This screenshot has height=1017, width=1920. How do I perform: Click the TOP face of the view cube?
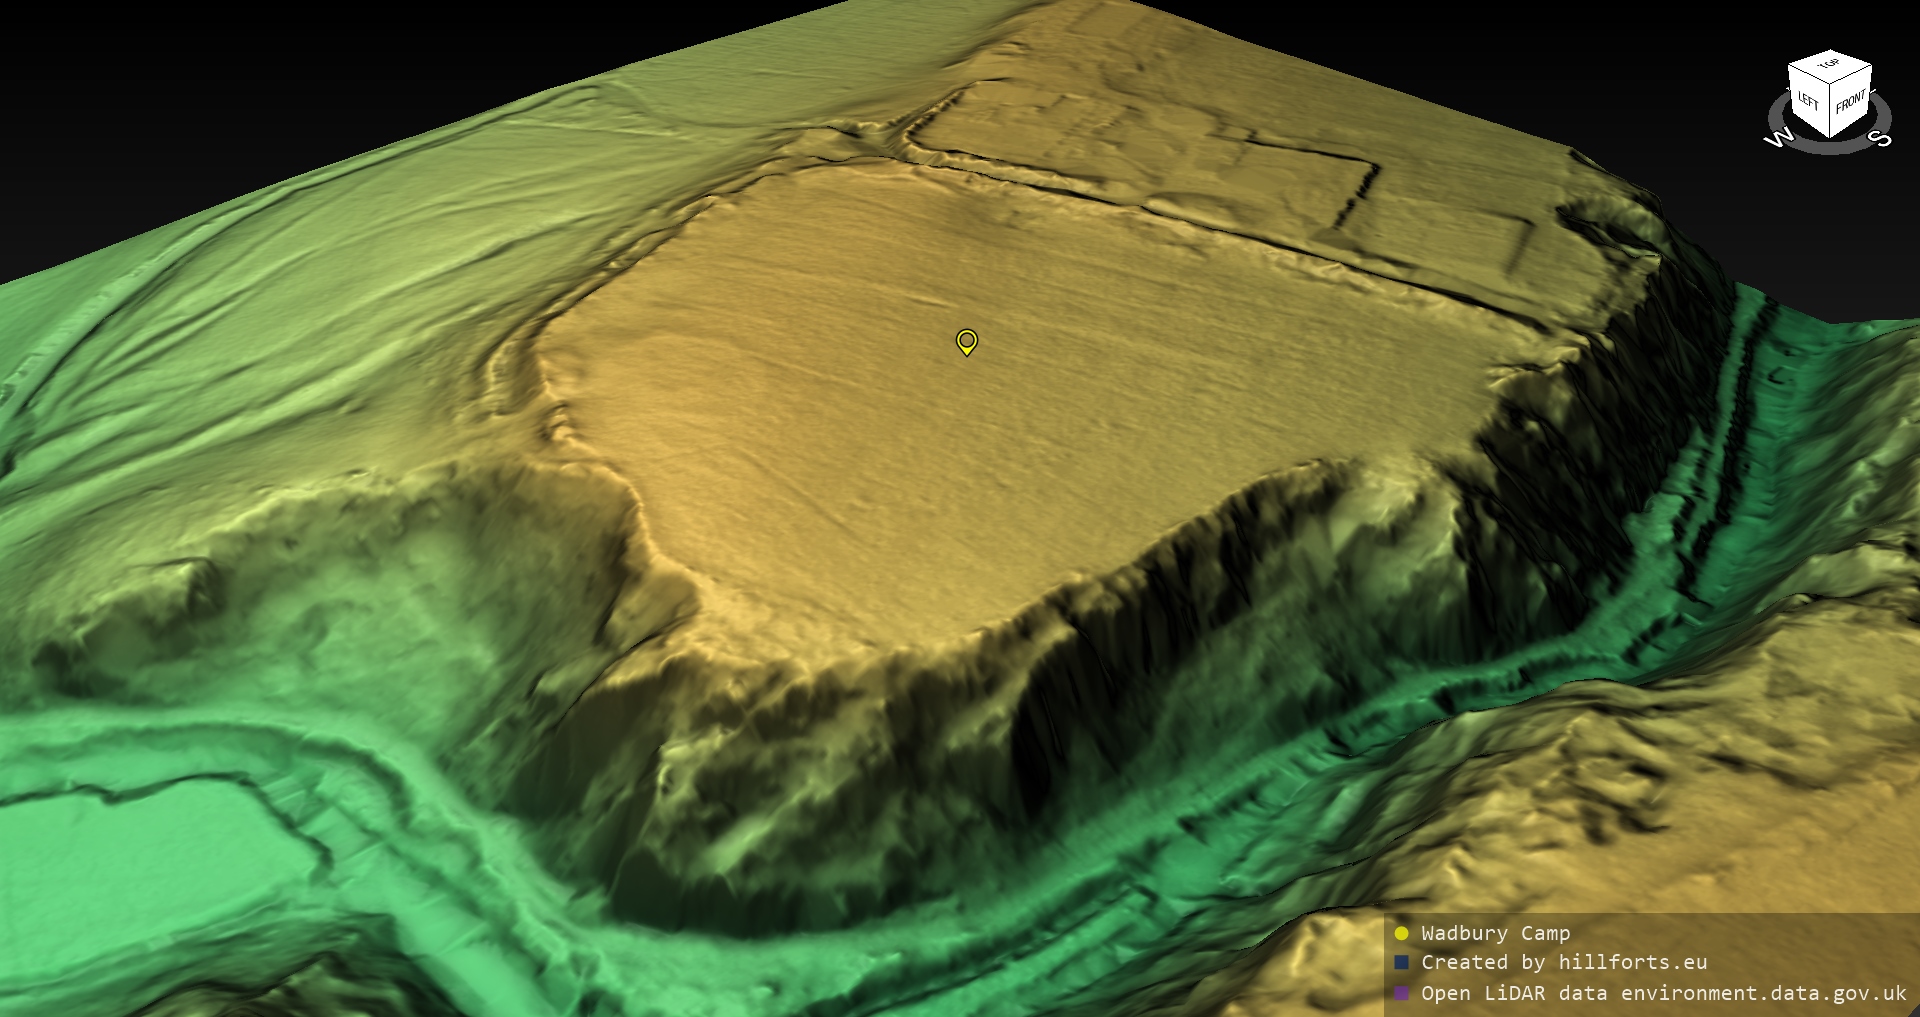point(1829,66)
